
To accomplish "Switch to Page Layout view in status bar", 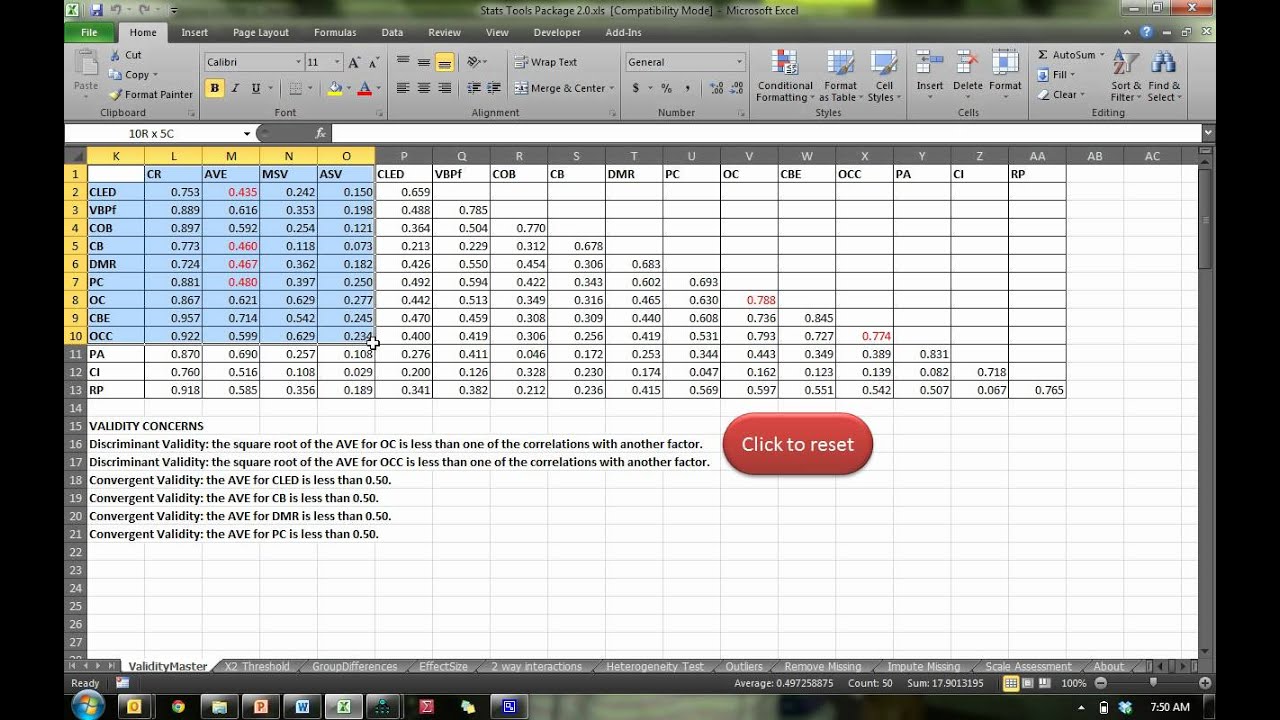I will [1029, 683].
